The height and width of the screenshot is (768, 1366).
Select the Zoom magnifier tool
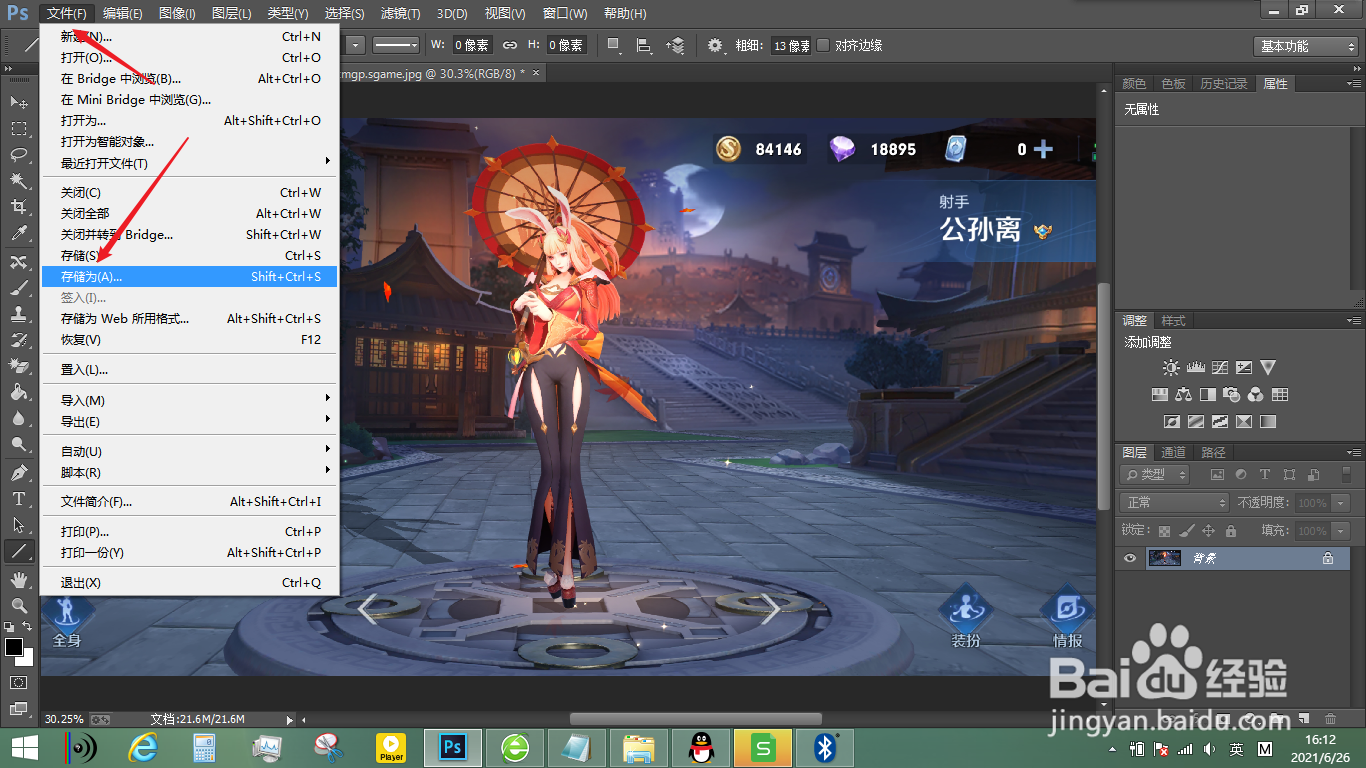click(x=18, y=606)
